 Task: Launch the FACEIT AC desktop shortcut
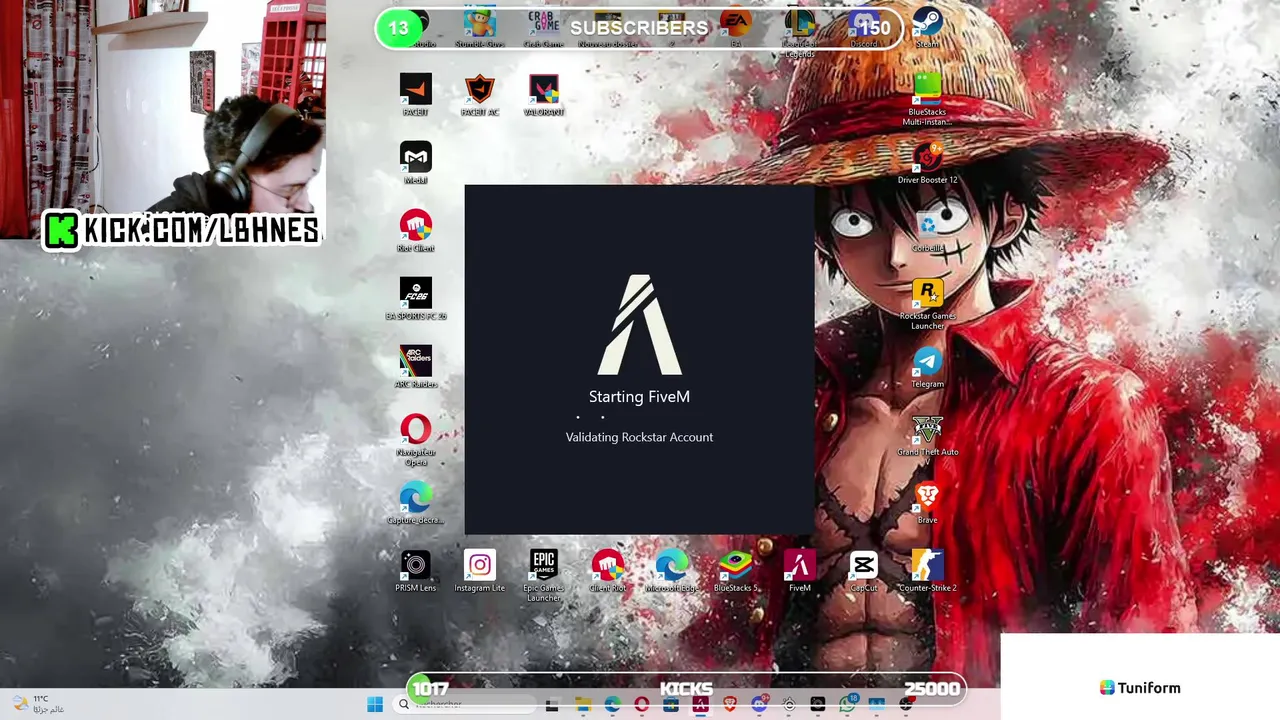[x=480, y=95]
